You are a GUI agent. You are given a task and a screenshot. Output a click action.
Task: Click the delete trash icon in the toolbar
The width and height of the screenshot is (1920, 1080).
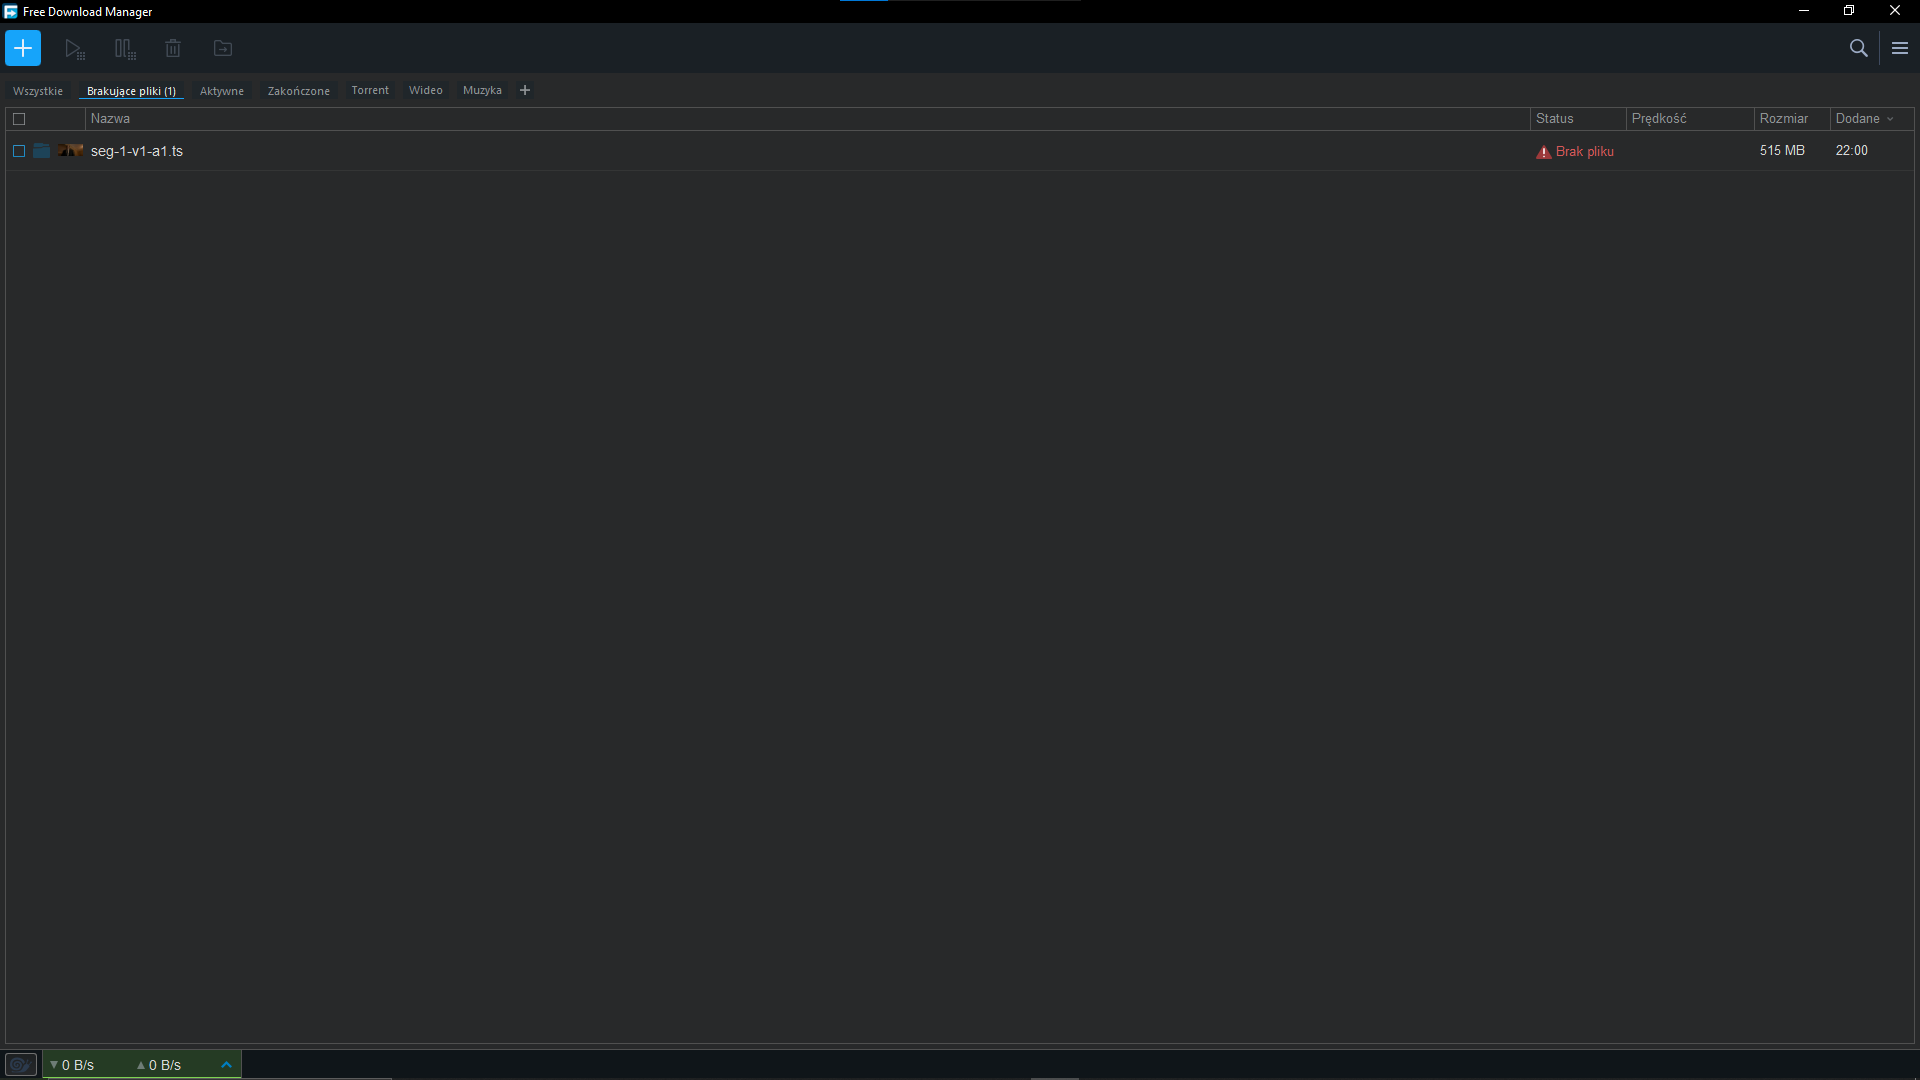pyautogui.click(x=173, y=48)
